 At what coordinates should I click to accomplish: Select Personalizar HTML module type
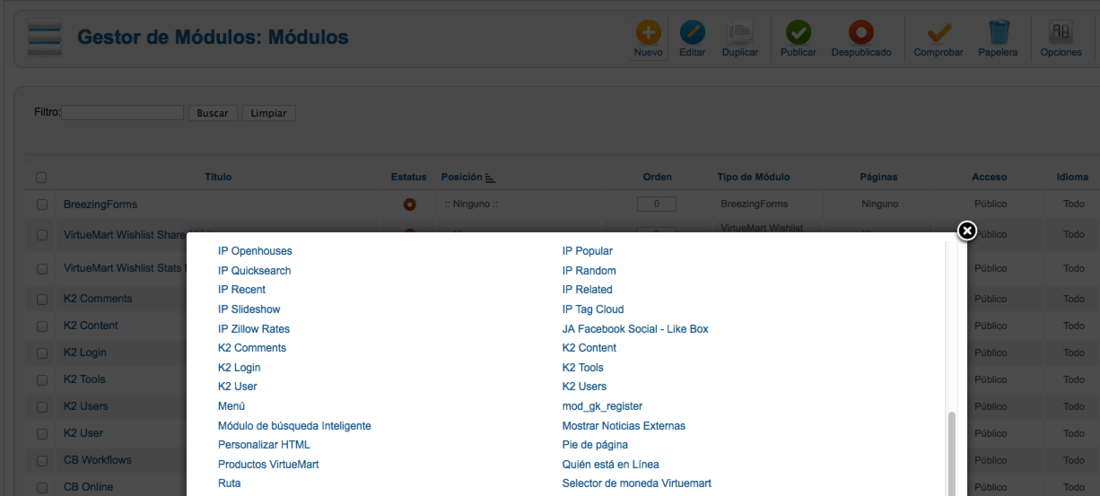point(264,445)
